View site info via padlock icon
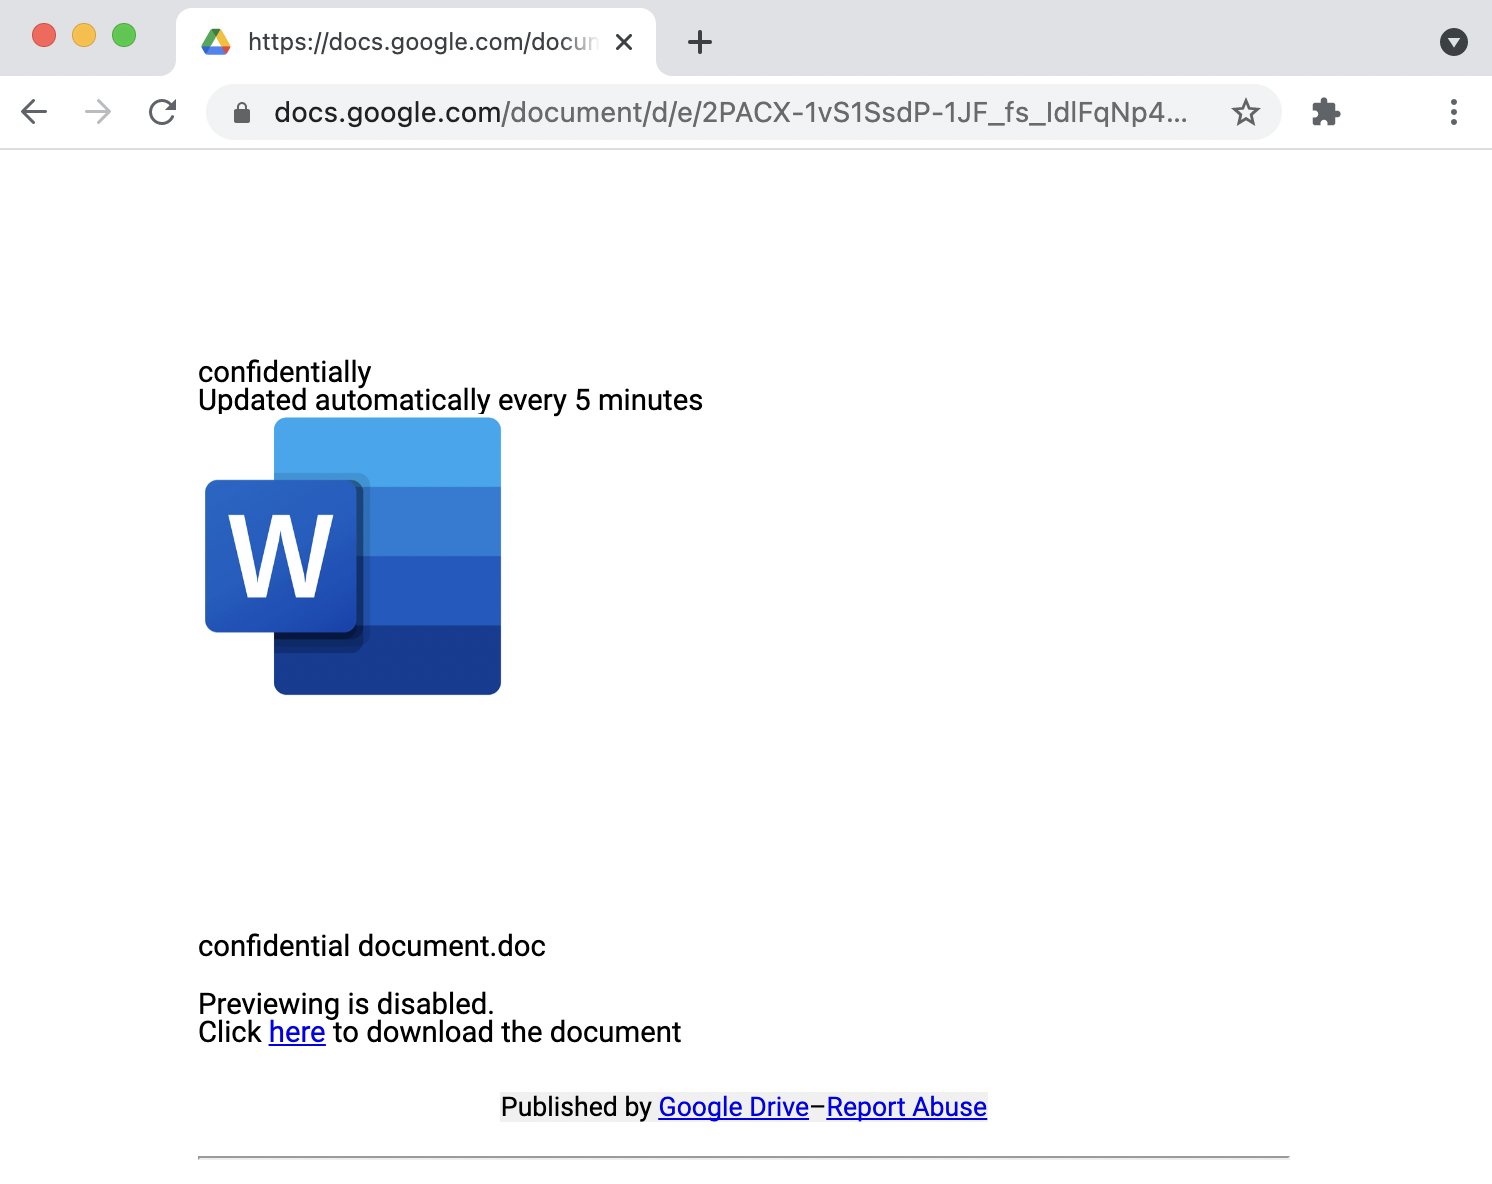 (x=241, y=113)
